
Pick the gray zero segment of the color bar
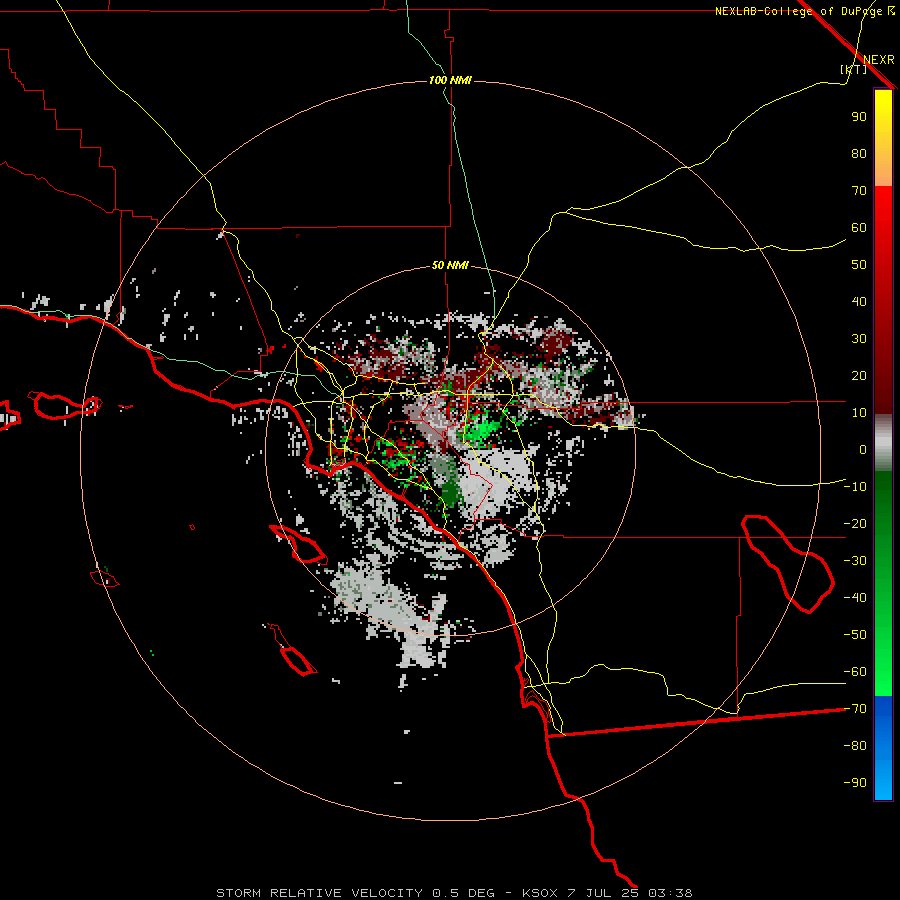pos(883,443)
